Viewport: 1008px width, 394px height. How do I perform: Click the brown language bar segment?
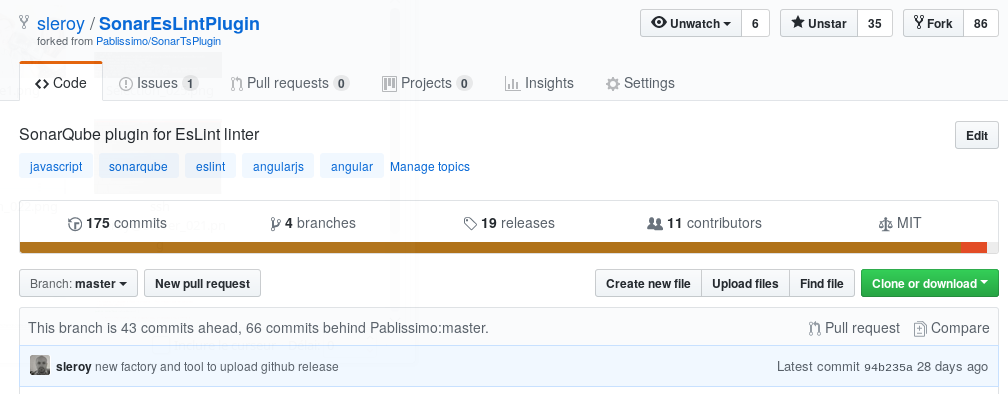pos(490,247)
